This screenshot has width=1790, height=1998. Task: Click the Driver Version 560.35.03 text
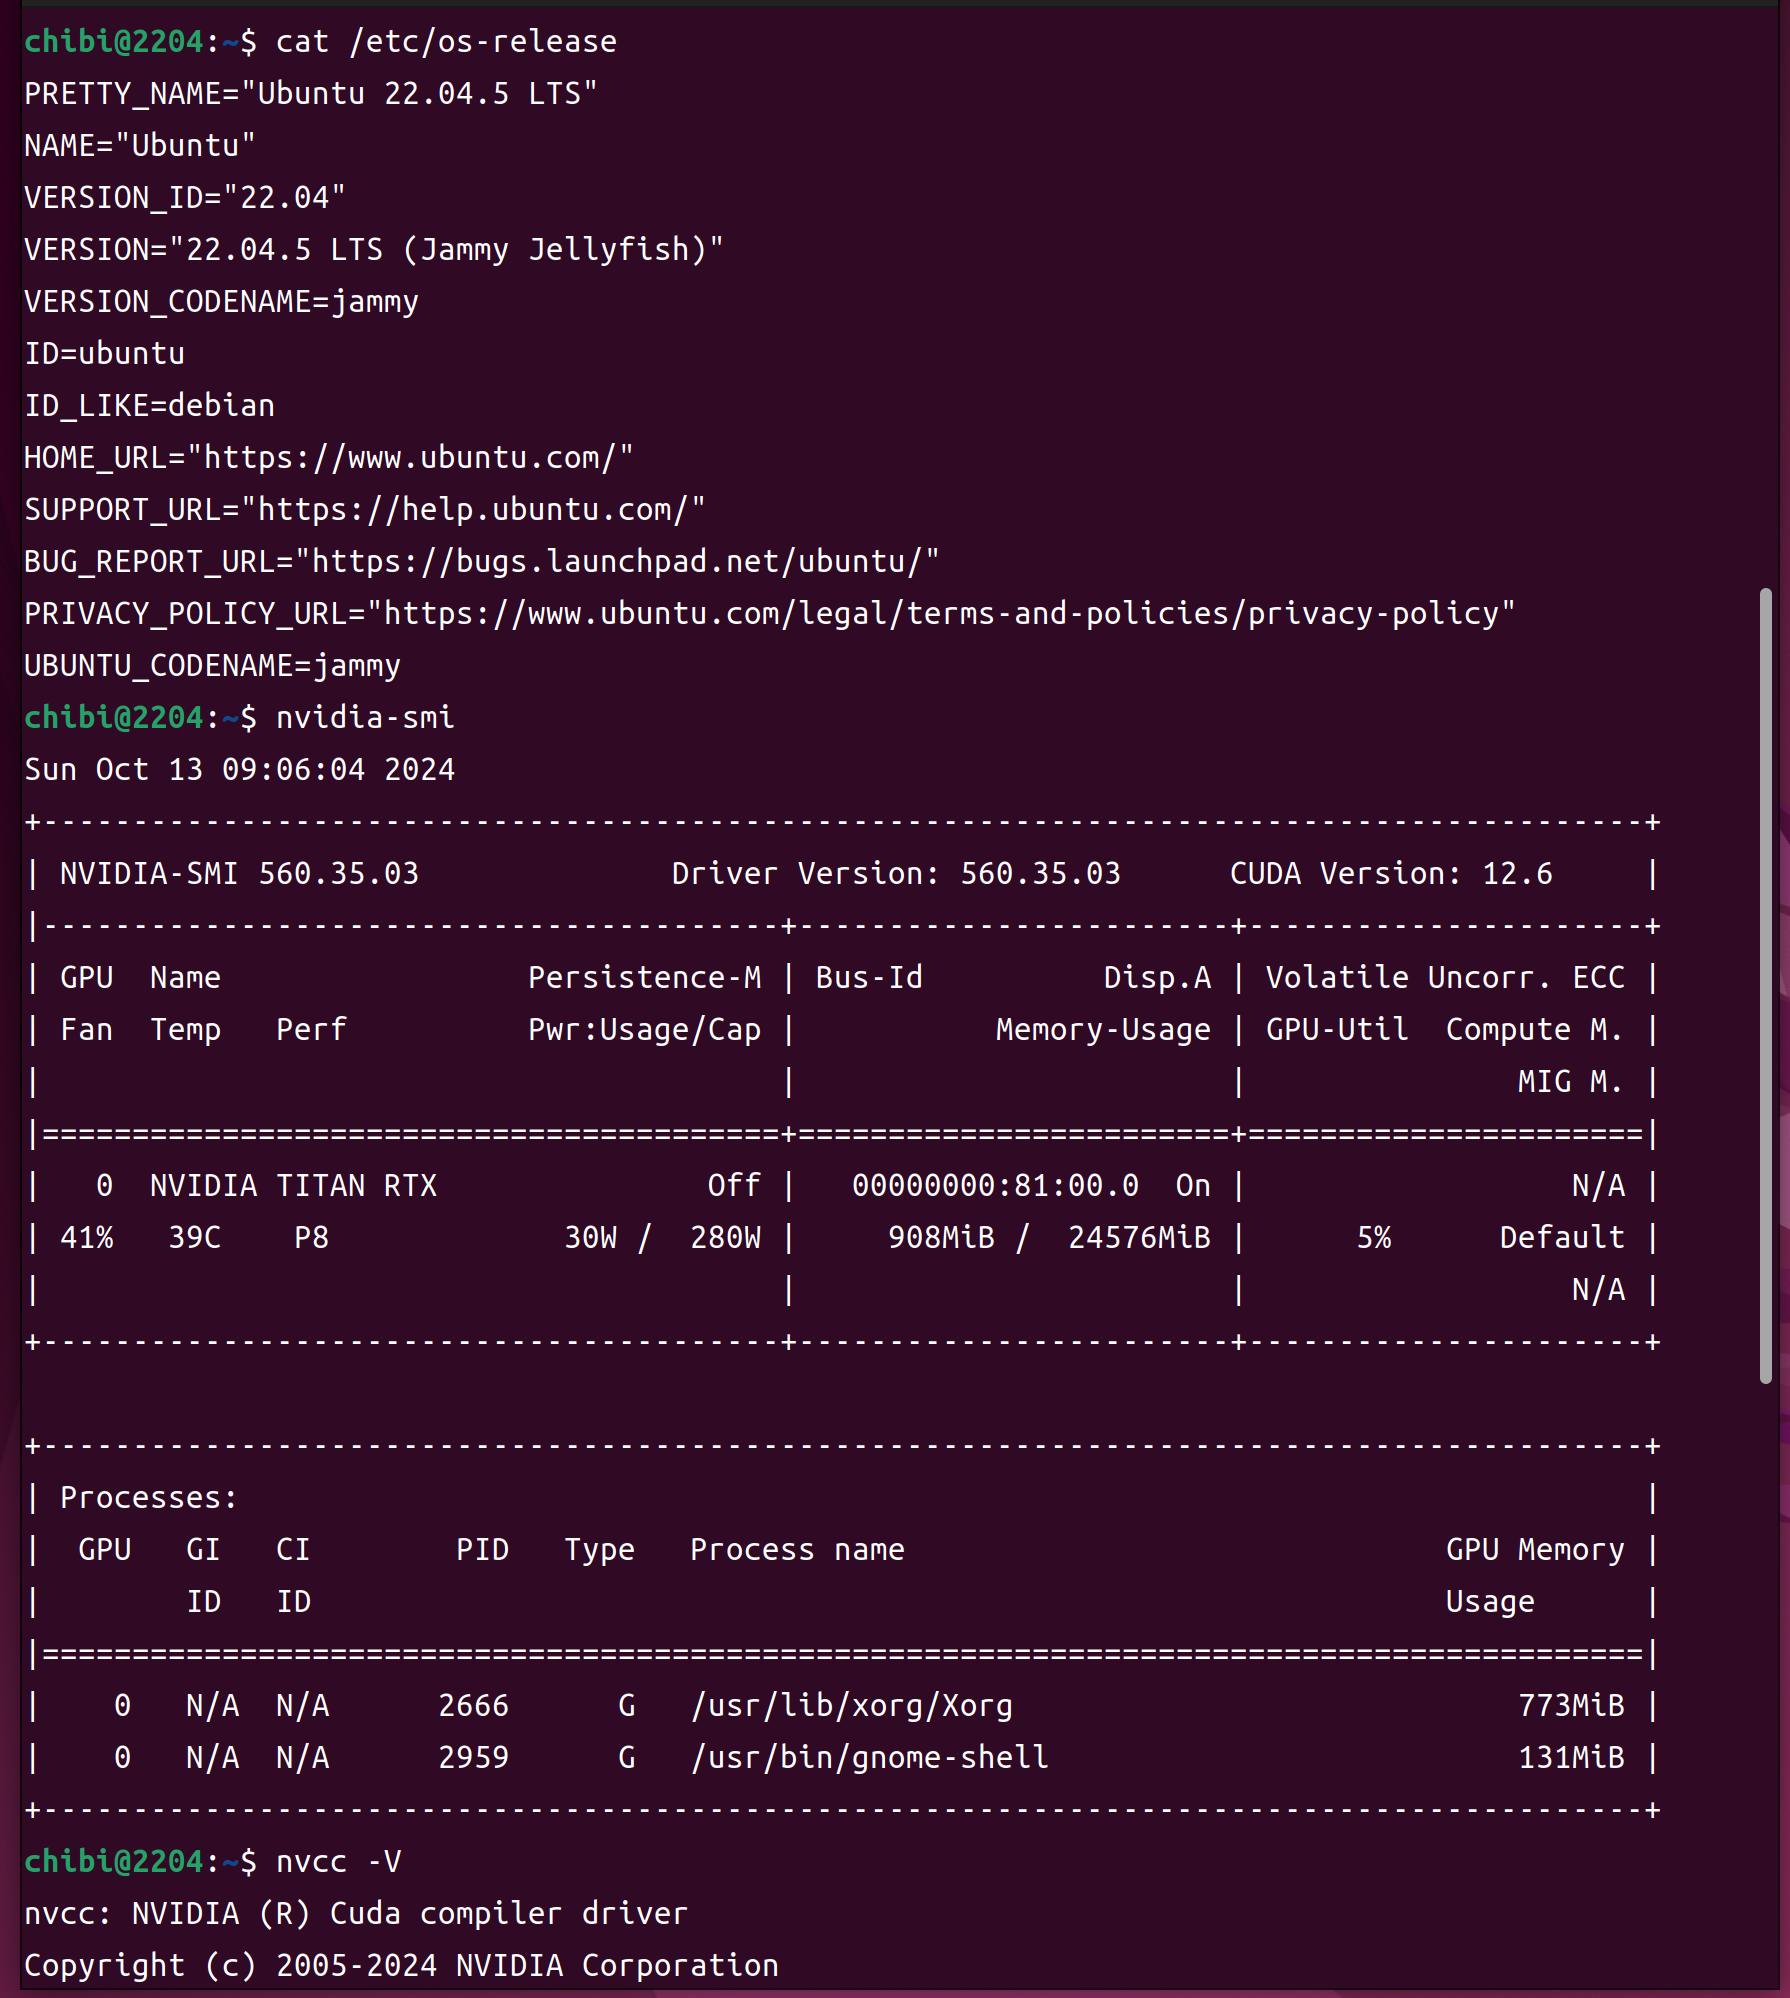point(895,874)
